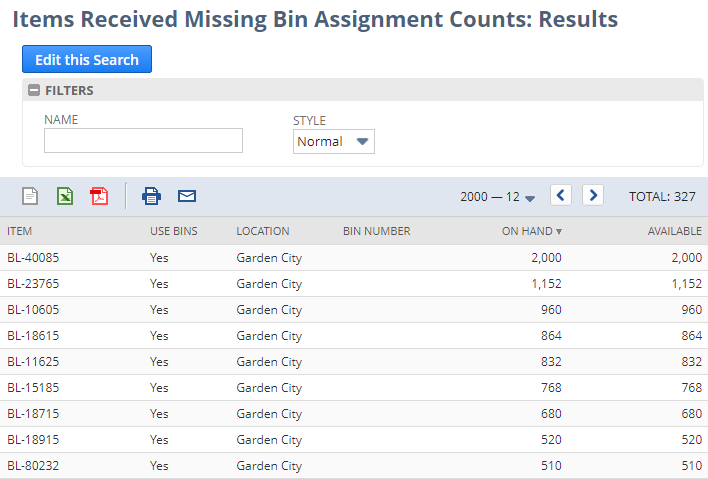Export results as CSV file icon
This screenshot has height=479, width=708.
30,196
